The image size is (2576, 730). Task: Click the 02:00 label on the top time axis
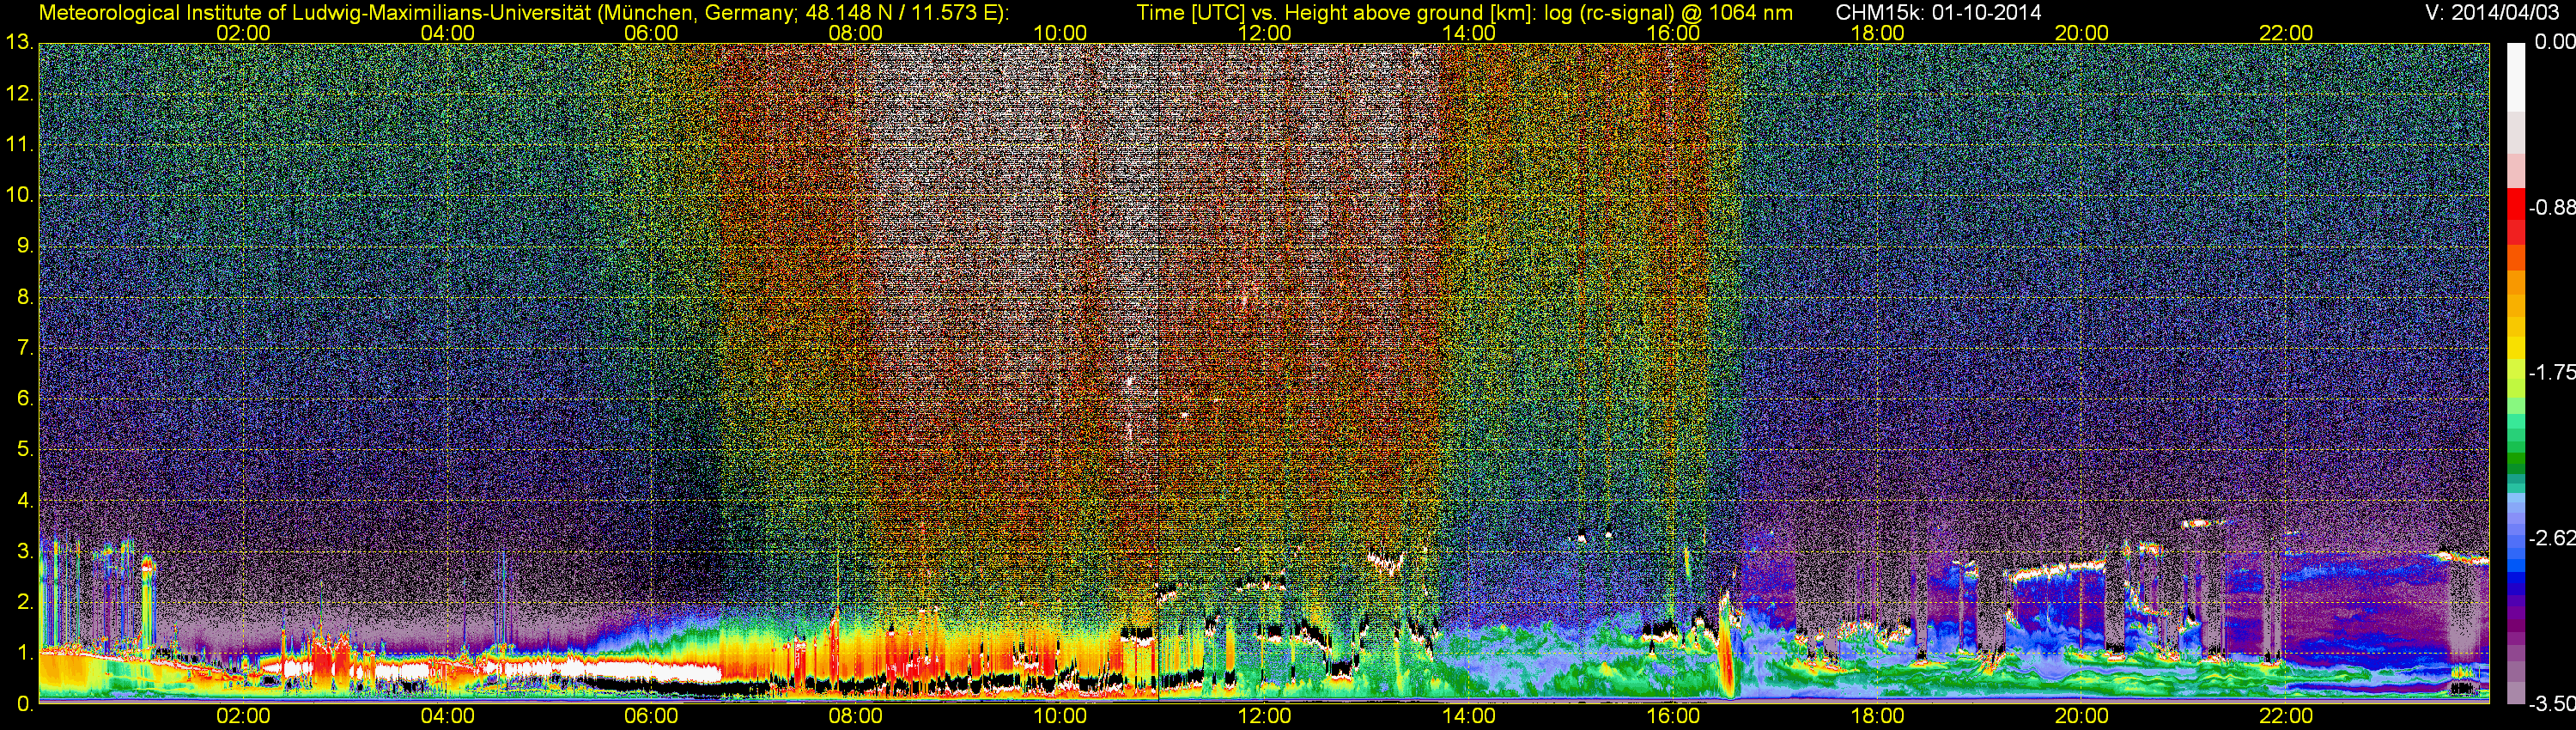coord(243,33)
